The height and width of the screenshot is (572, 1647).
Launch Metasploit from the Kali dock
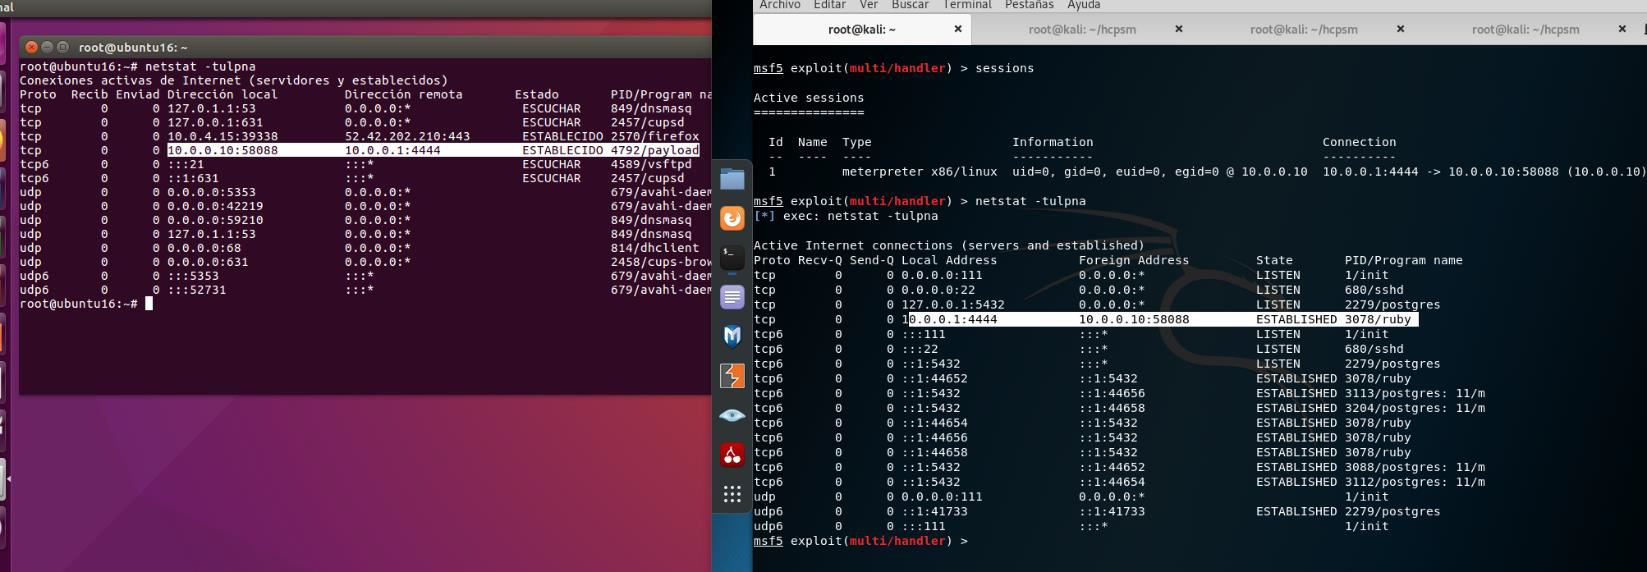click(x=732, y=336)
